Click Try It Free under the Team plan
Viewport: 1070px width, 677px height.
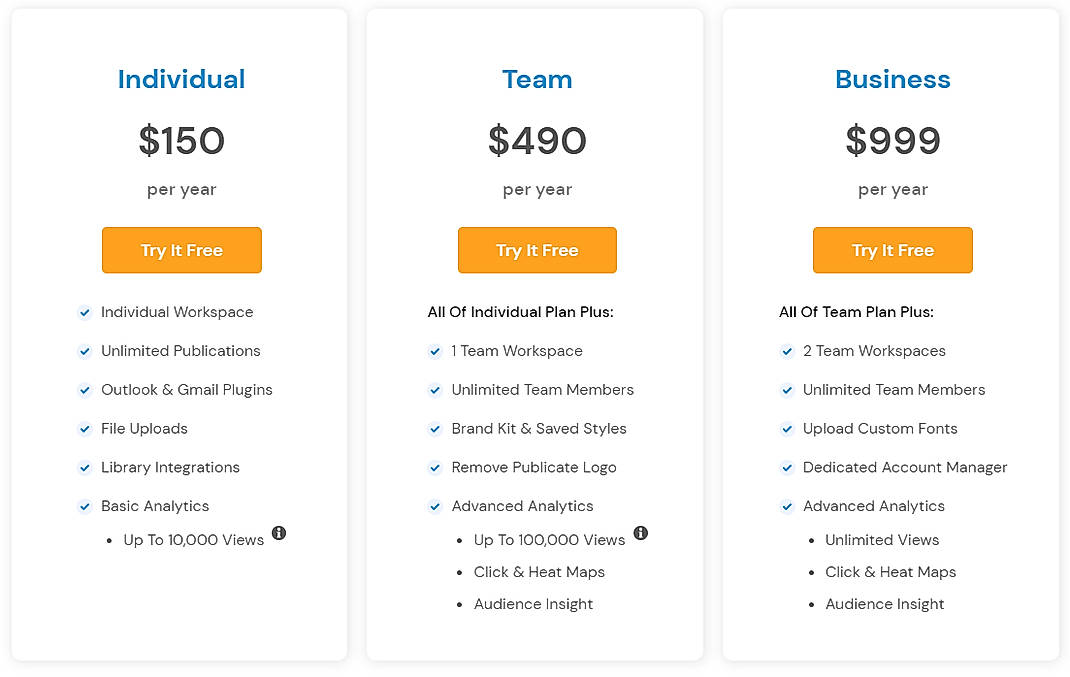point(537,250)
